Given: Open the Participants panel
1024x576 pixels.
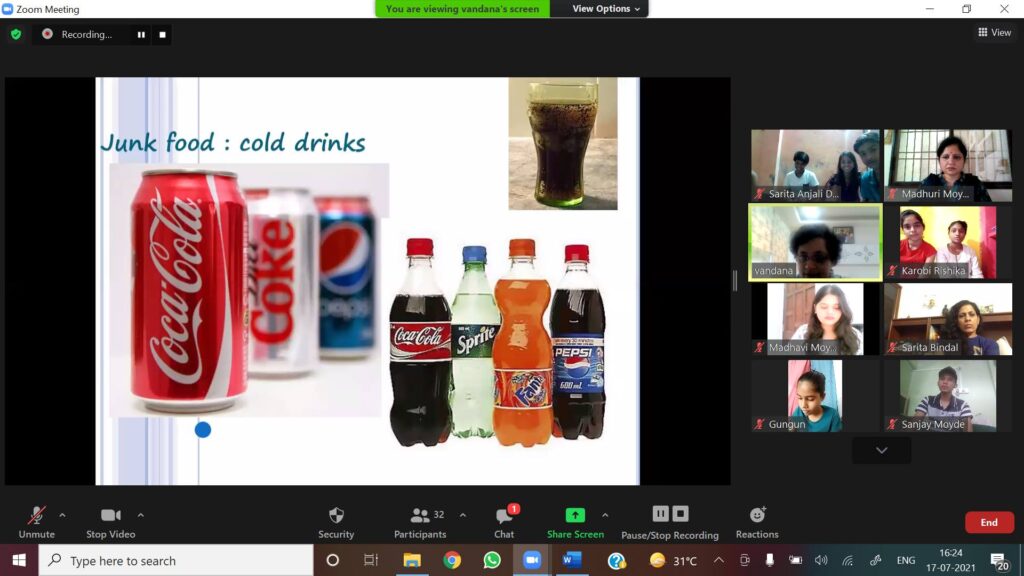Looking at the screenshot, I should coord(420,522).
